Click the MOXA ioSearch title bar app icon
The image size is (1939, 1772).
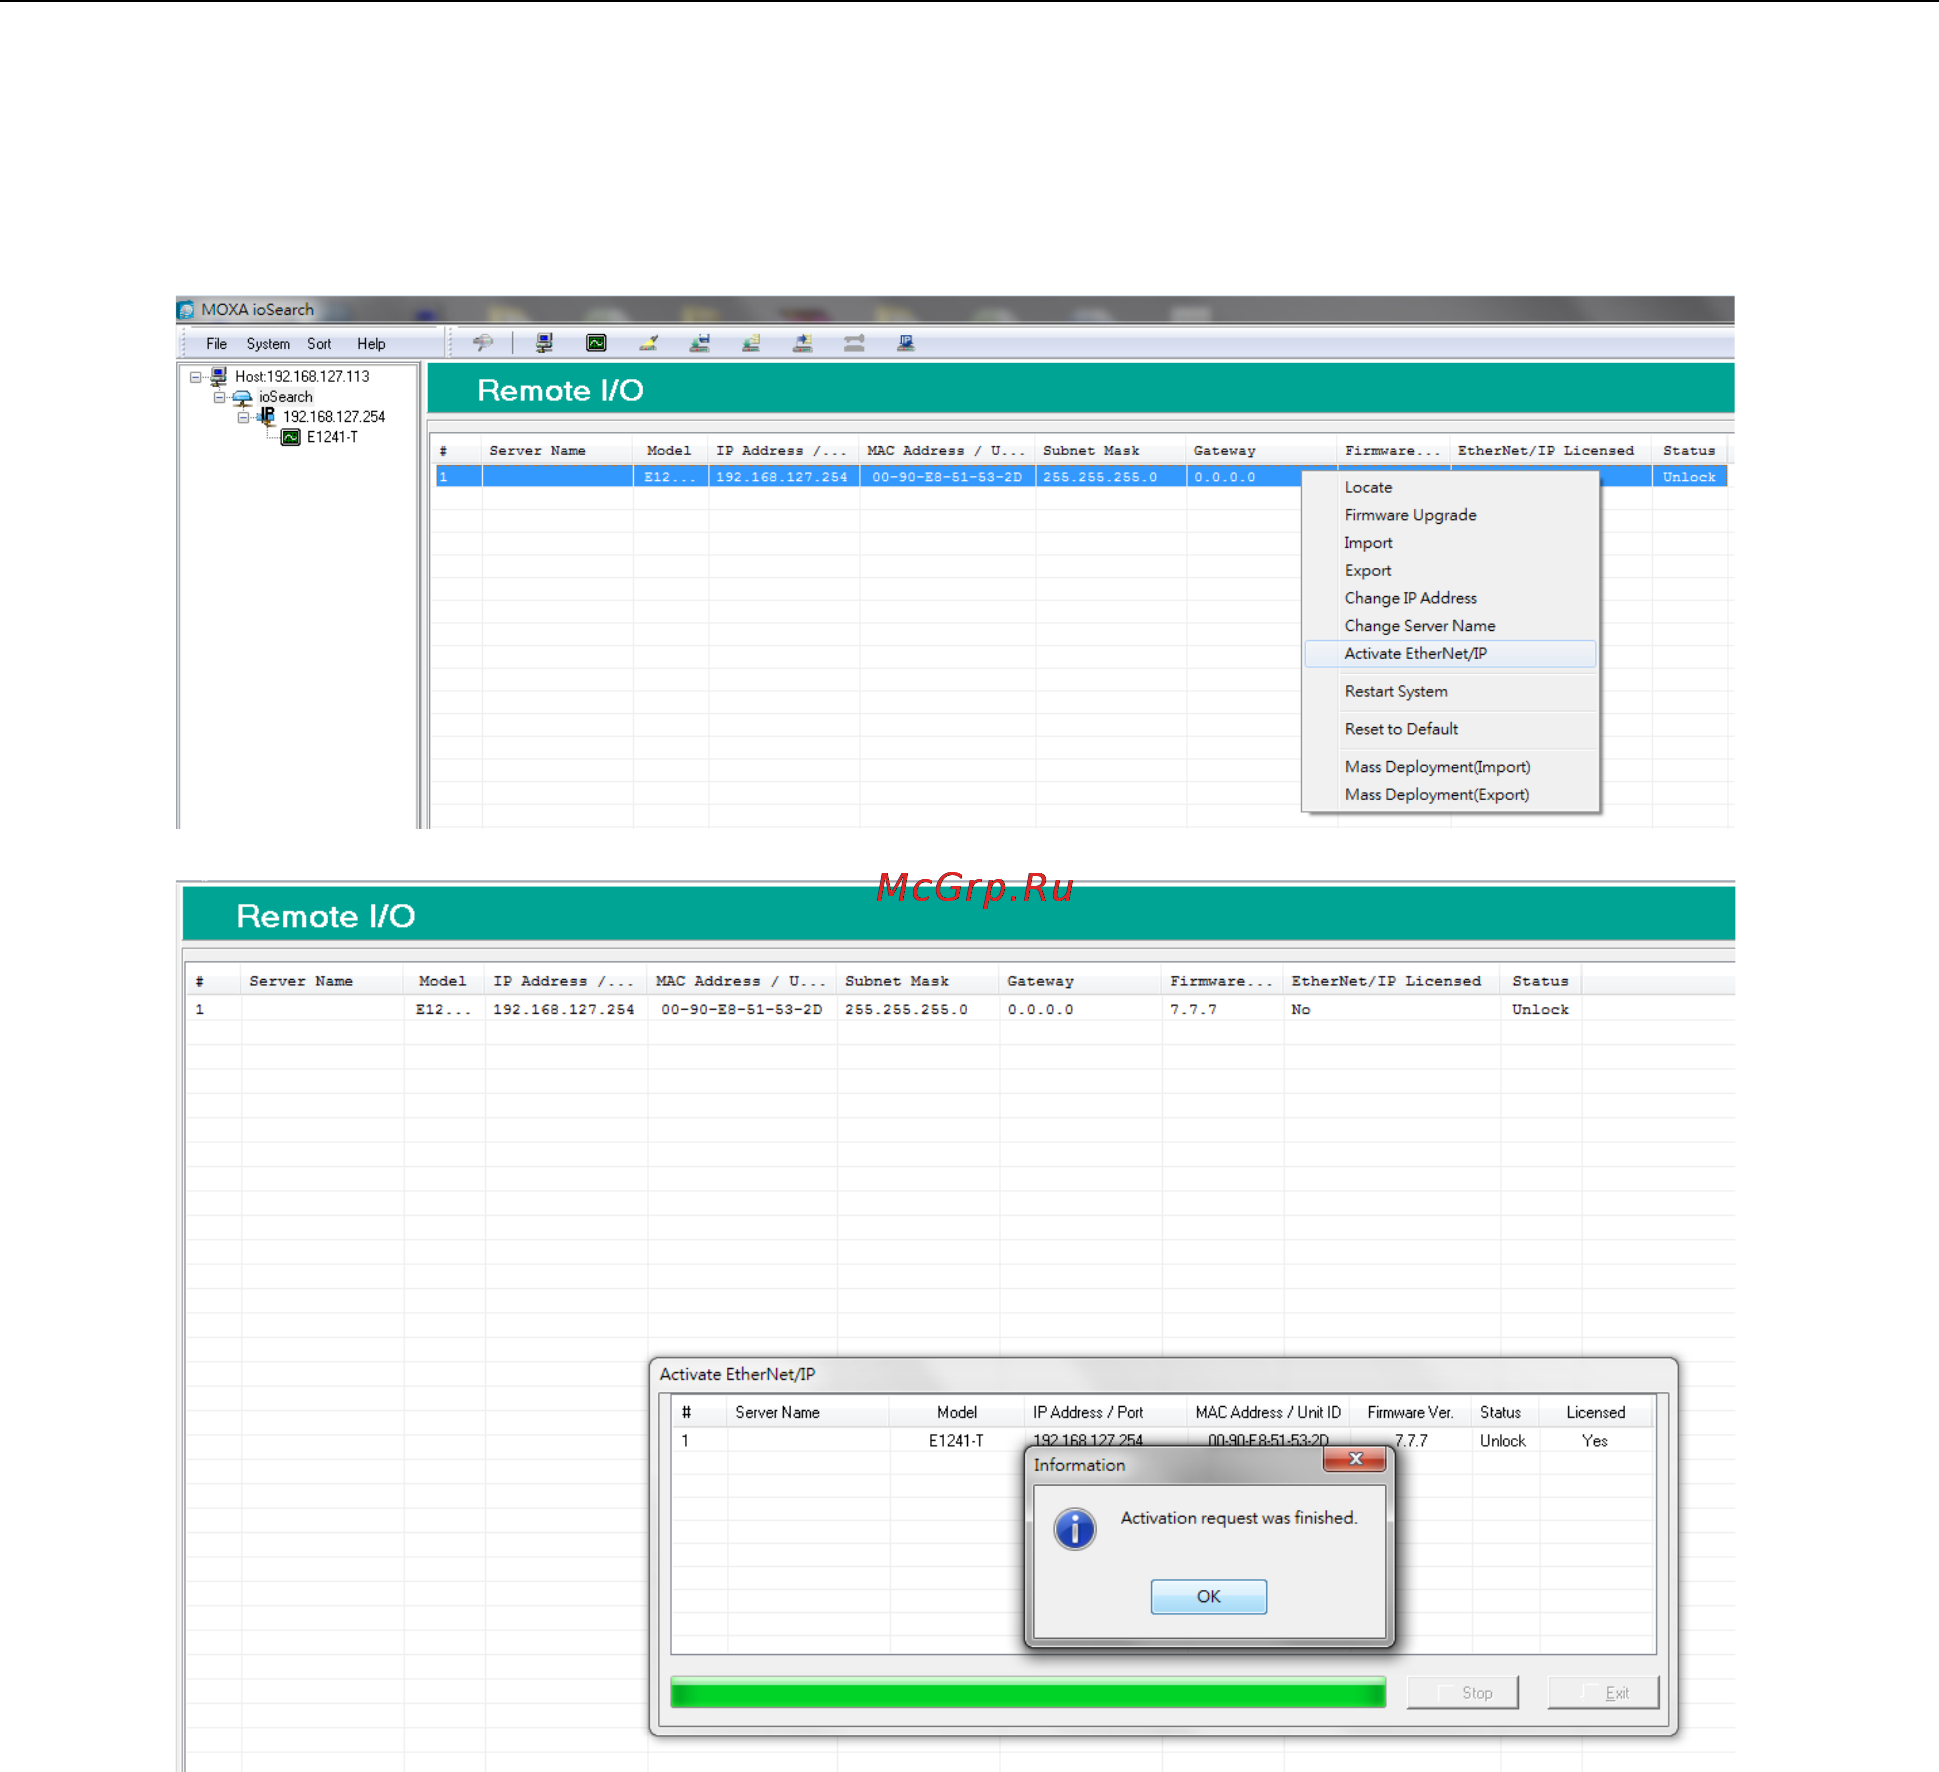click(187, 310)
